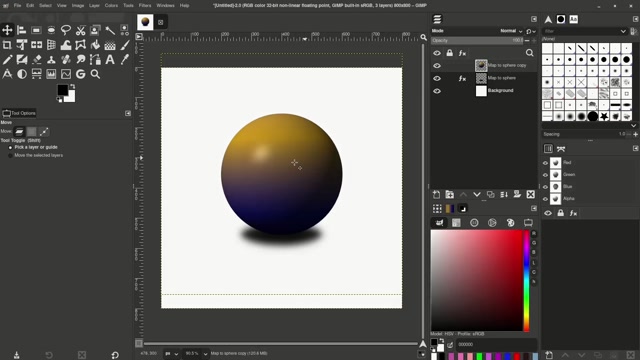The height and width of the screenshot is (360, 640).
Task: Select the Curves tool
Action: [66, 74]
